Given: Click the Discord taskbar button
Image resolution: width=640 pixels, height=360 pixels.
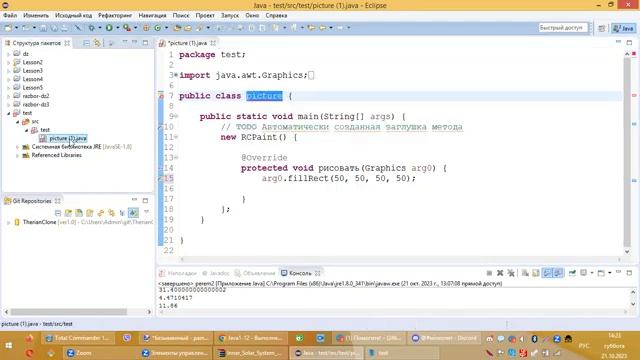Looking at the screenshot, I should [444, 338].
